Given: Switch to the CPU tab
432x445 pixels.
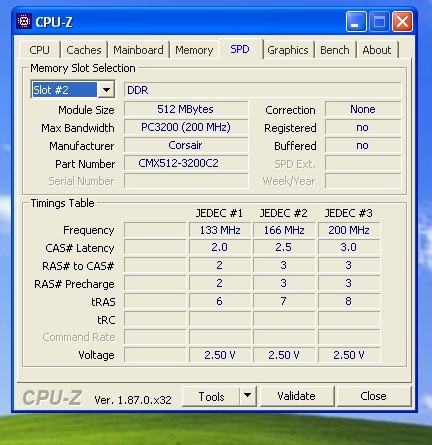Looking at the screenshot, I should pyautogui.click(x=39, y=50).
